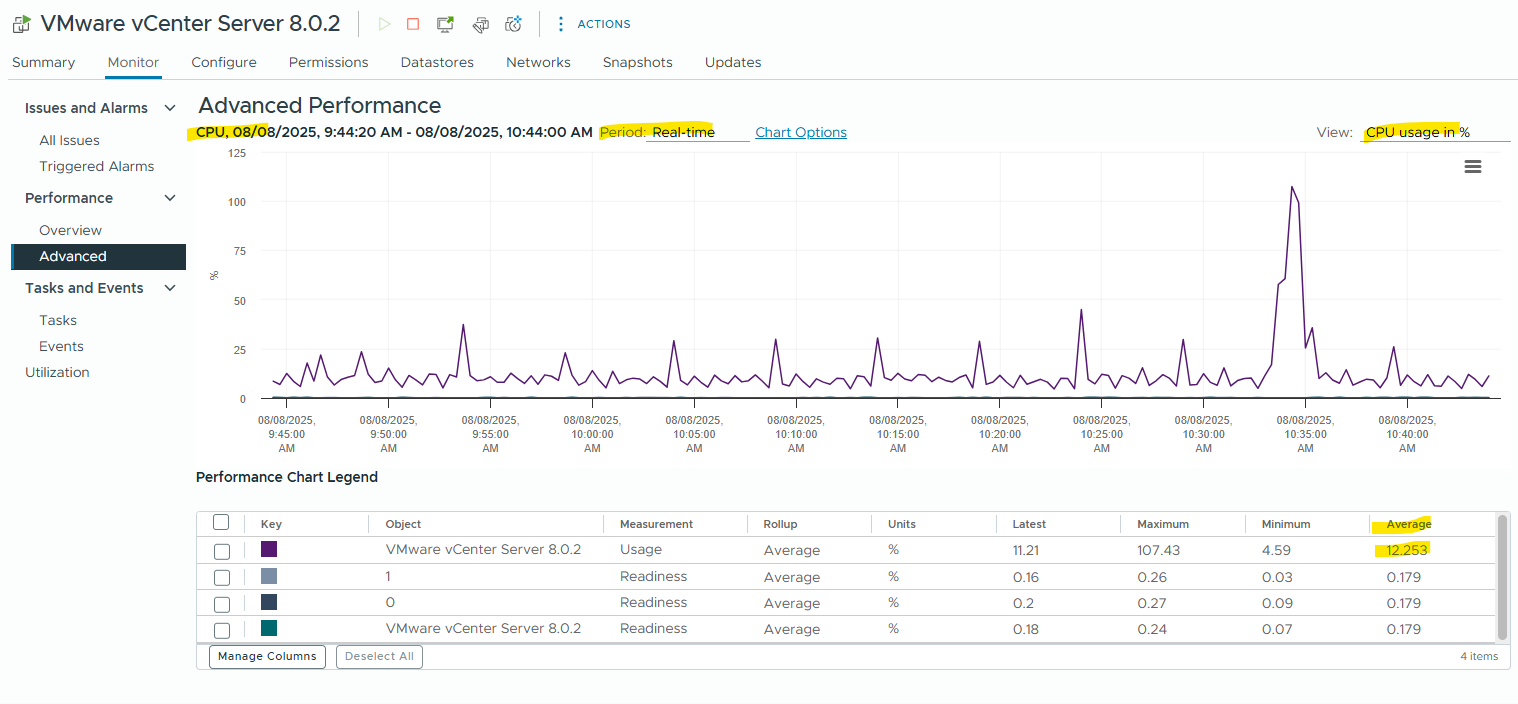Collapse the Tasks and Events section

coord(170,288)
